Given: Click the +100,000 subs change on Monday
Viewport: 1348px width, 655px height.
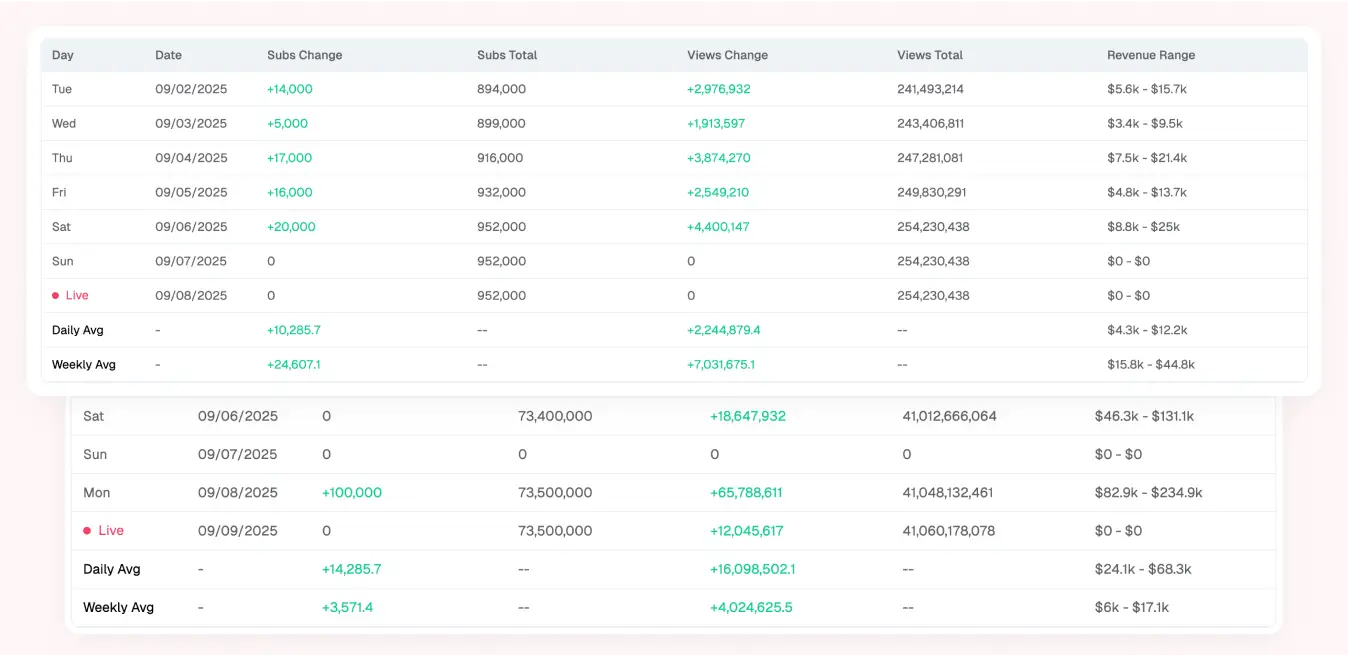Looking at the screenshot, I should tap(351, 493).
